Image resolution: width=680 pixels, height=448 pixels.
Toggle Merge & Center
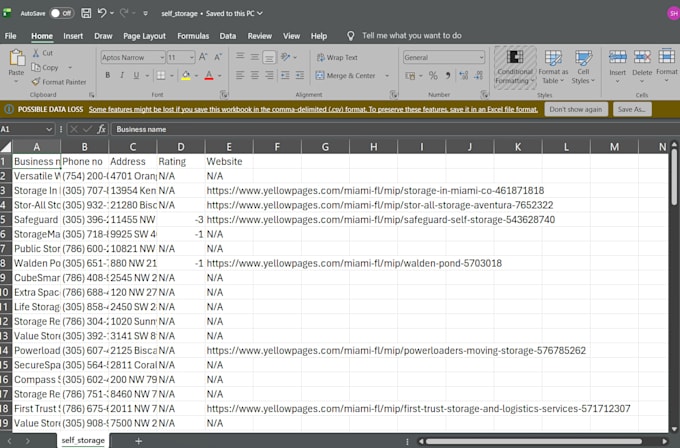pos(346,75)
